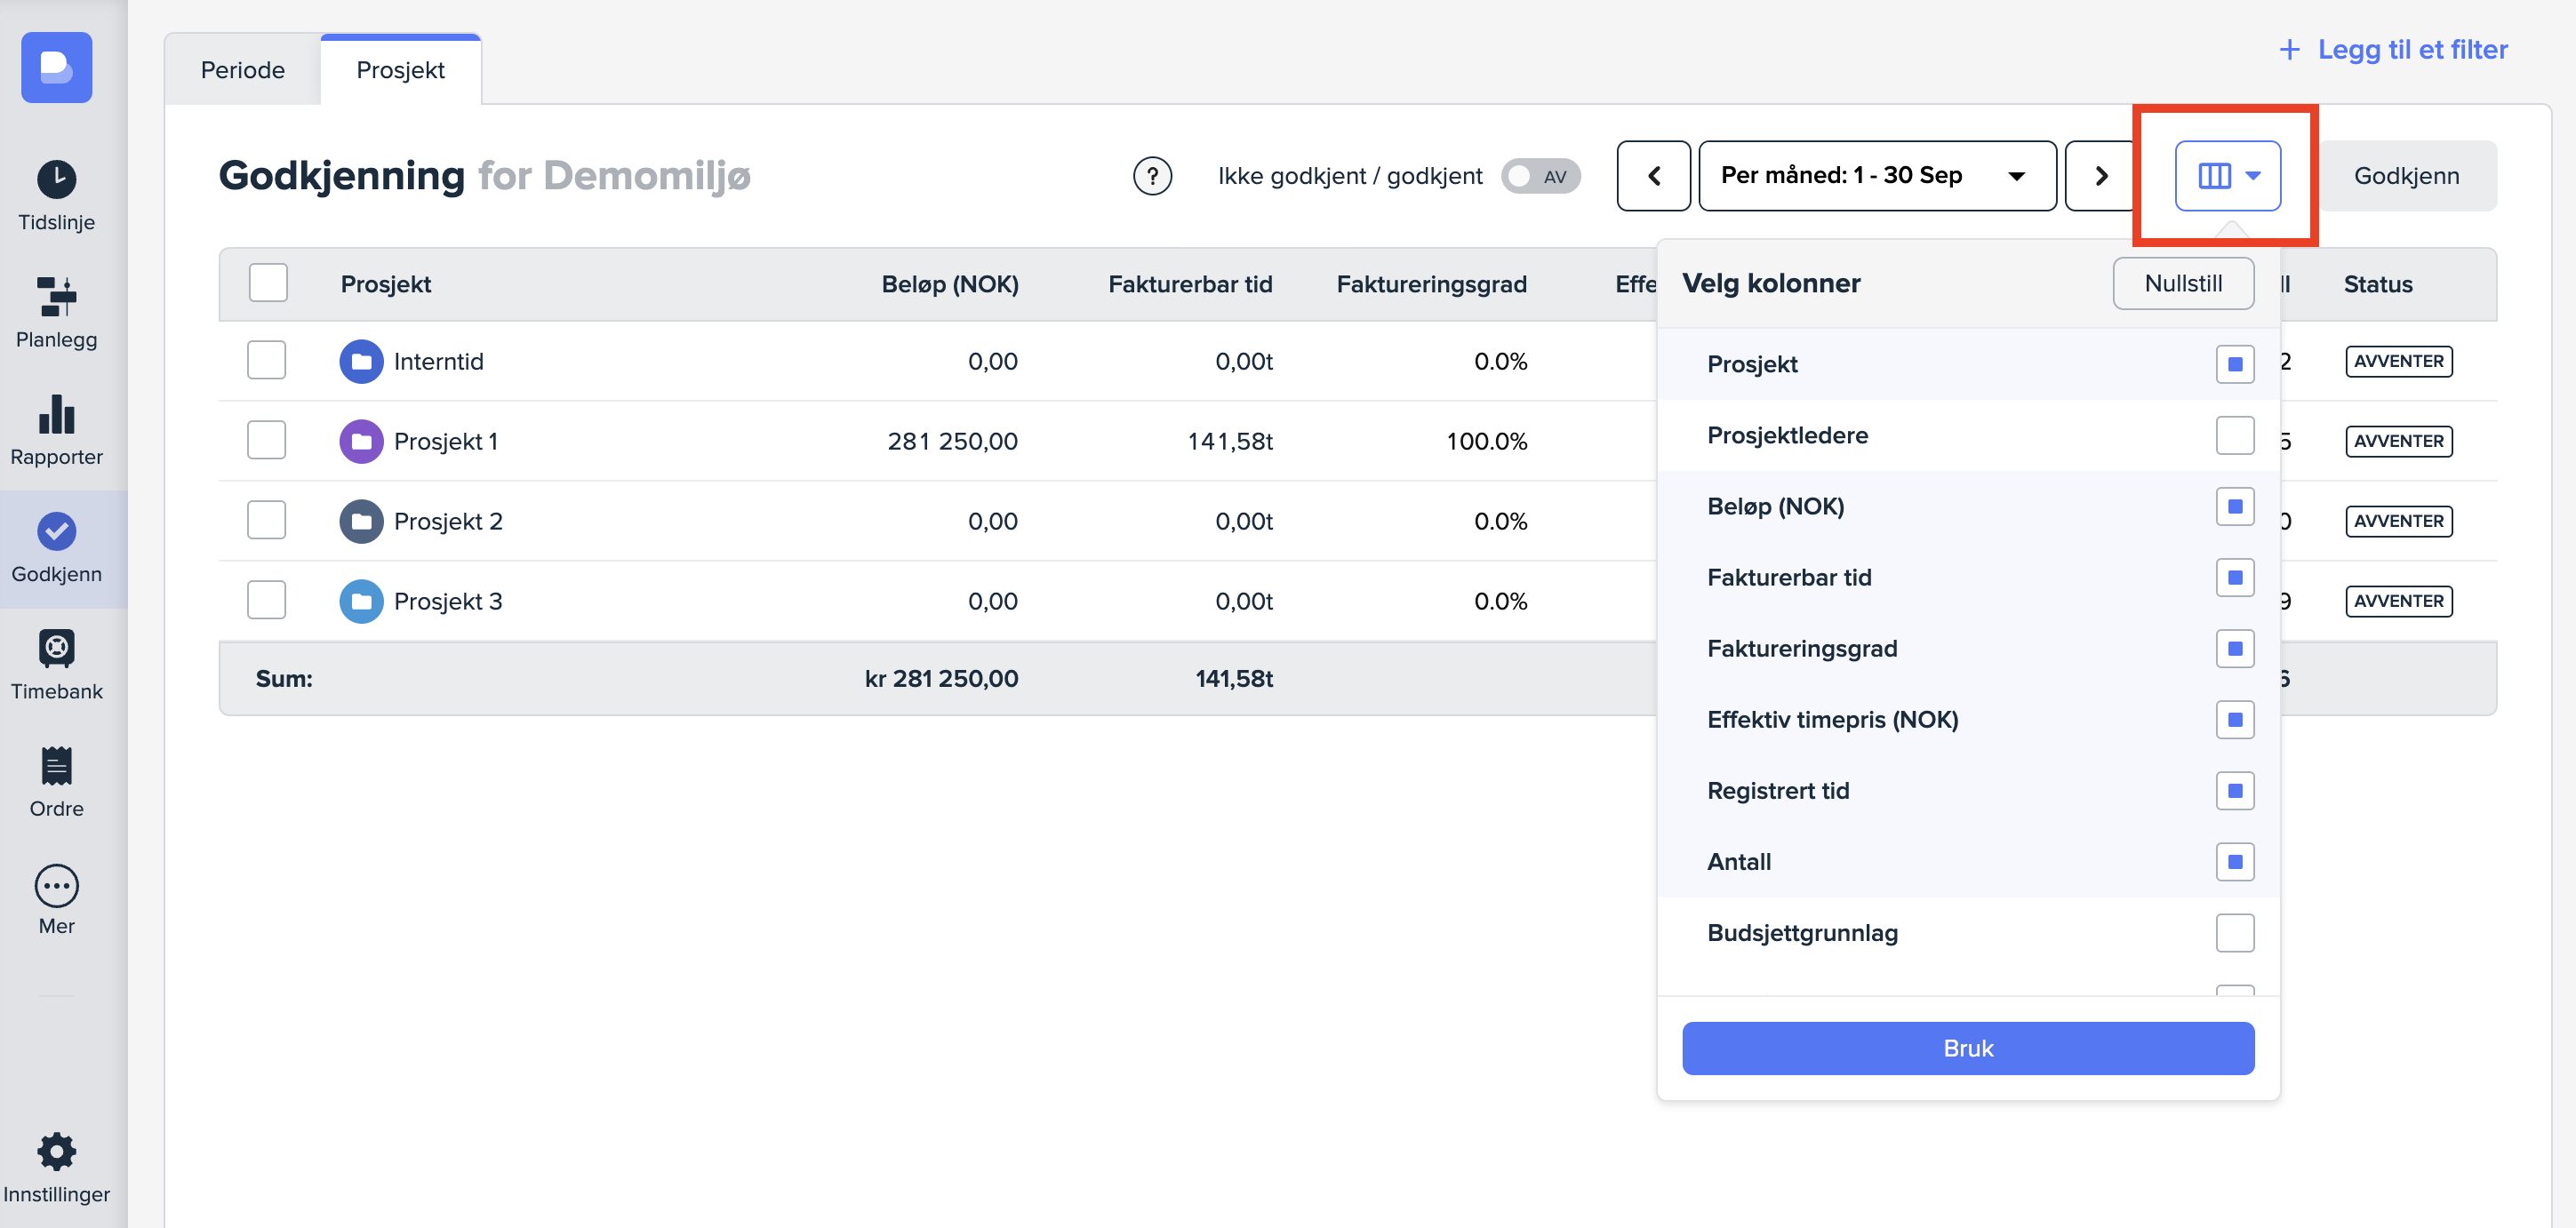Click the Mer three-dots icon
2576x1228 pixels.
[56, 886]
